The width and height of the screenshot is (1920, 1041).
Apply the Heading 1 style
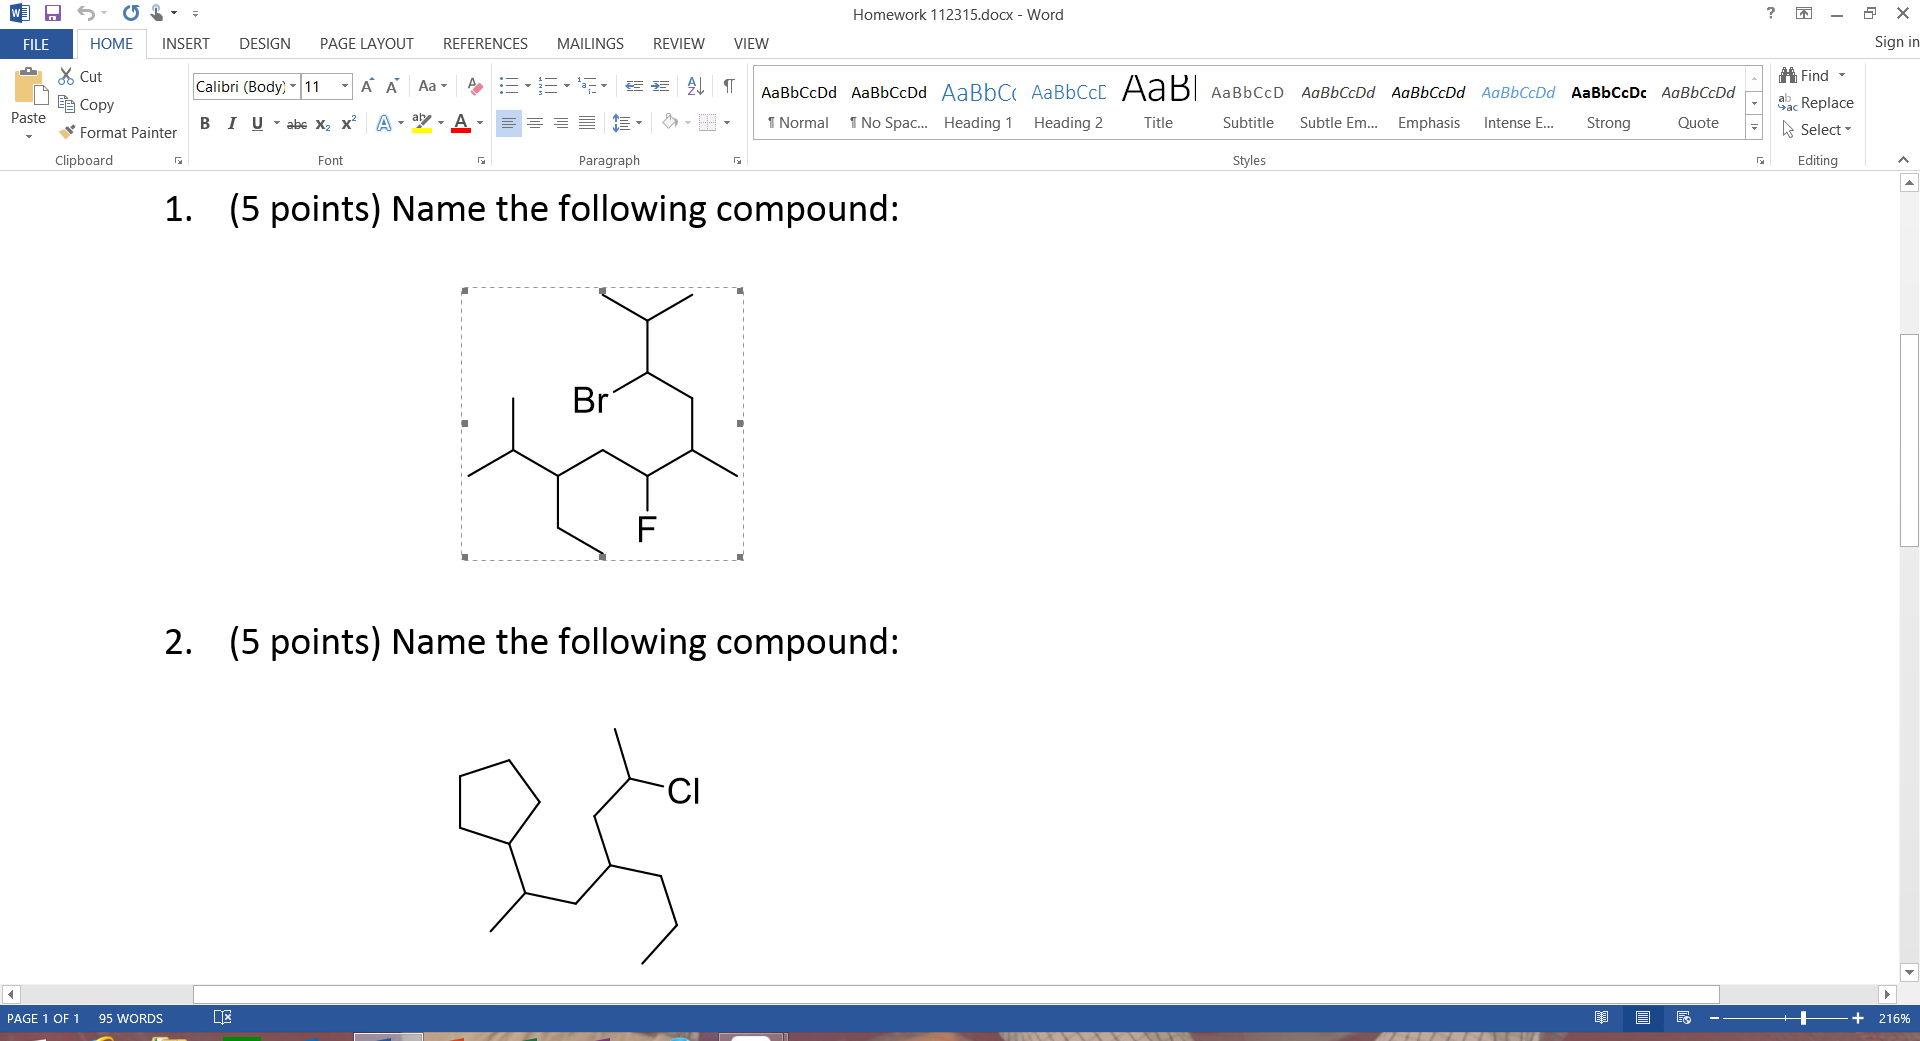coord(978,103)
